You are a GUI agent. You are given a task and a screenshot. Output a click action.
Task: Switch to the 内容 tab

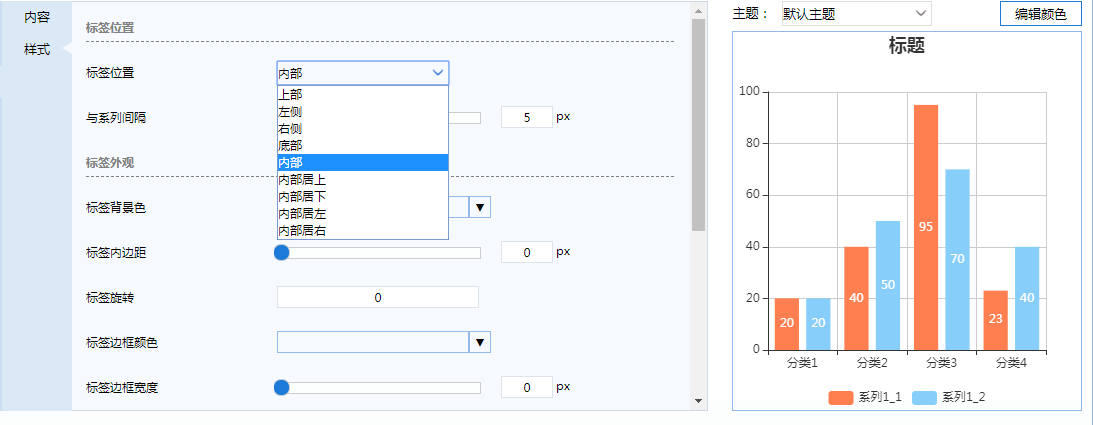(x=37, y=17)
